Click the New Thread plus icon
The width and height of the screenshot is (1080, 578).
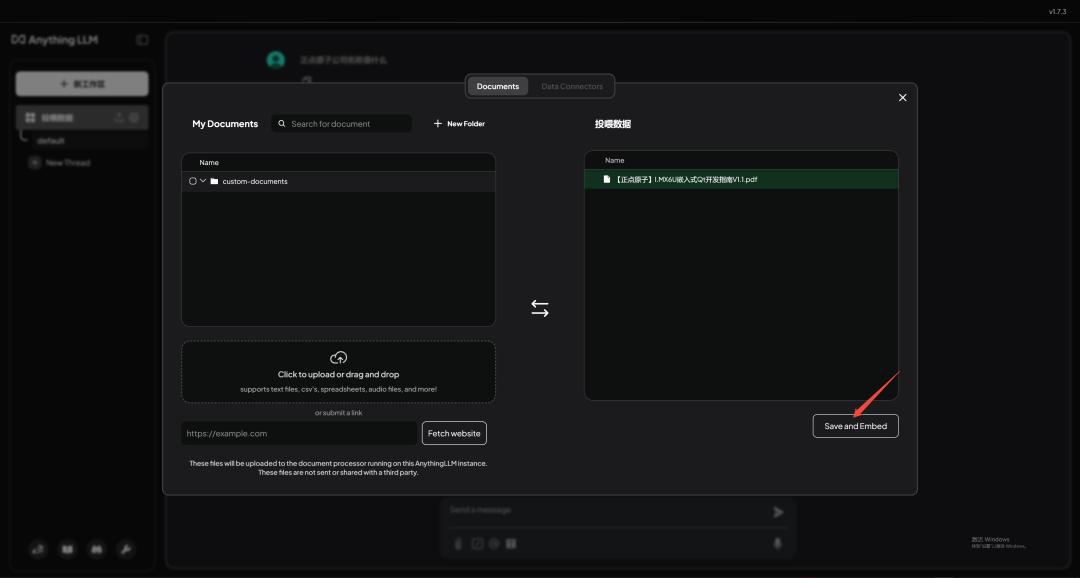34,163
